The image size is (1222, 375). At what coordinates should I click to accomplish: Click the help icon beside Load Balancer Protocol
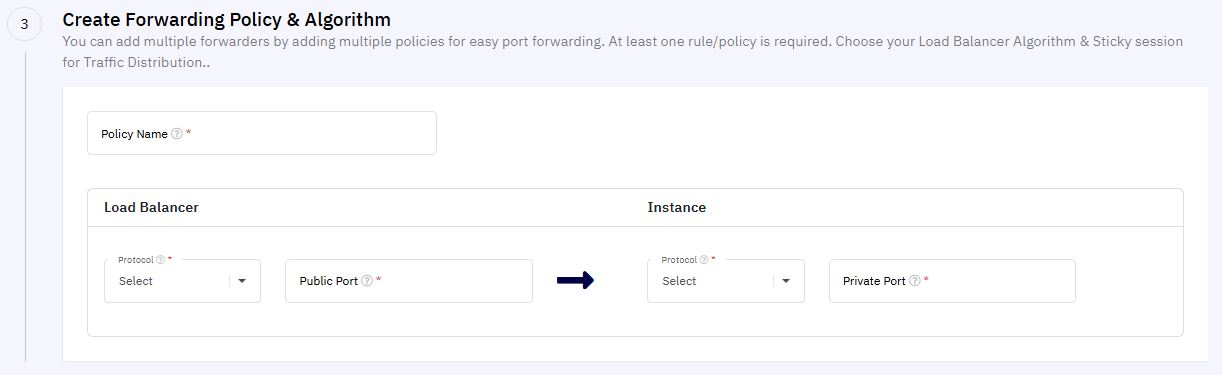point(160,260)
